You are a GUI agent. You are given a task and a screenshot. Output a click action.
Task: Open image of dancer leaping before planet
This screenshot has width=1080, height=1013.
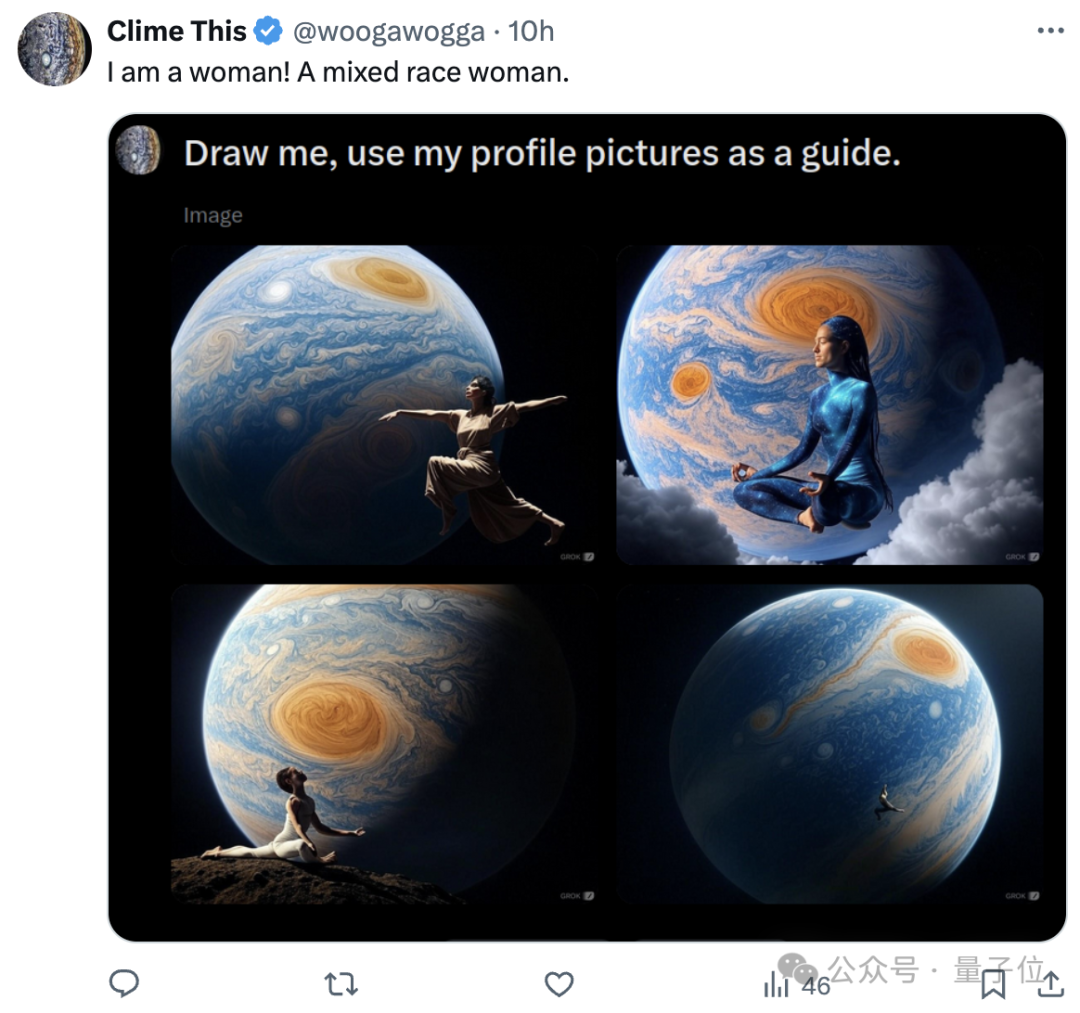(384, 405)
